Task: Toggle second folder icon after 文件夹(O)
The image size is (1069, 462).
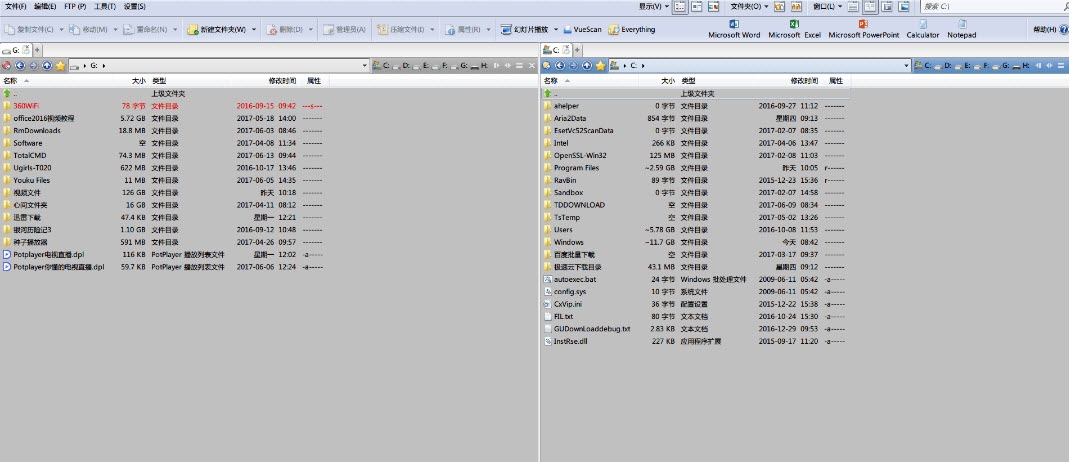Action: tap(795, 7)
